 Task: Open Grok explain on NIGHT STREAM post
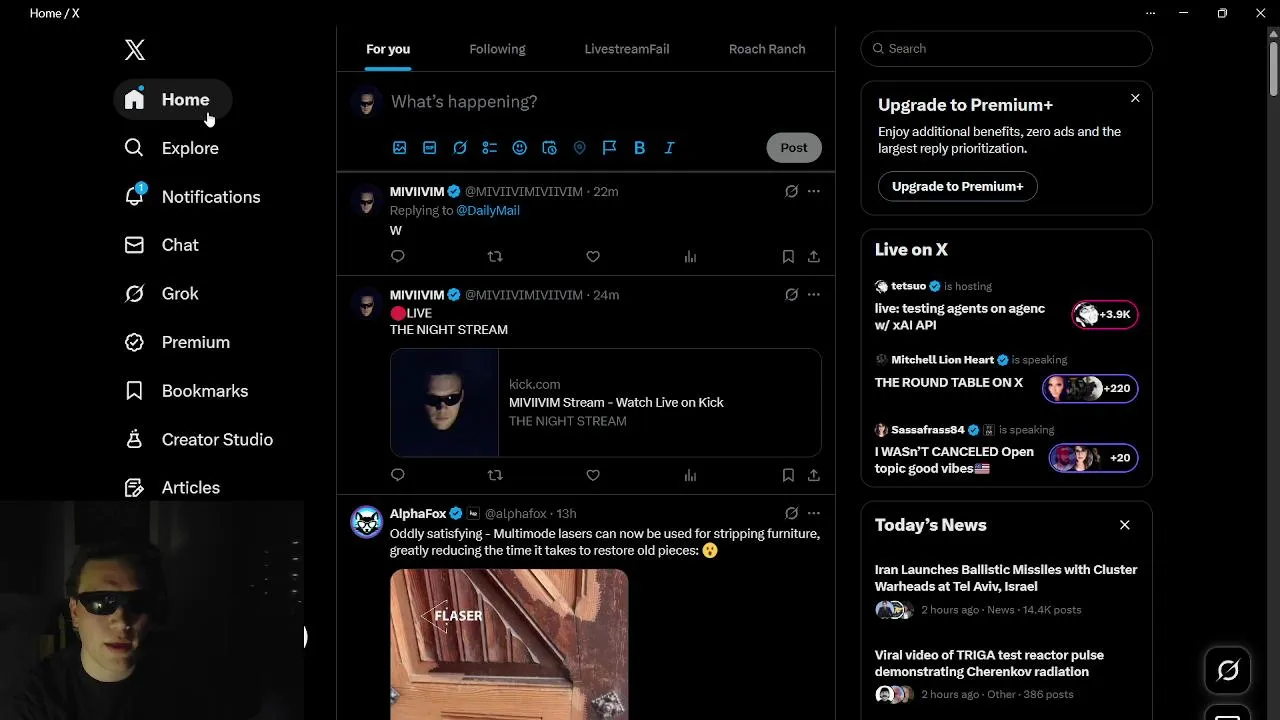pos(791,295)
